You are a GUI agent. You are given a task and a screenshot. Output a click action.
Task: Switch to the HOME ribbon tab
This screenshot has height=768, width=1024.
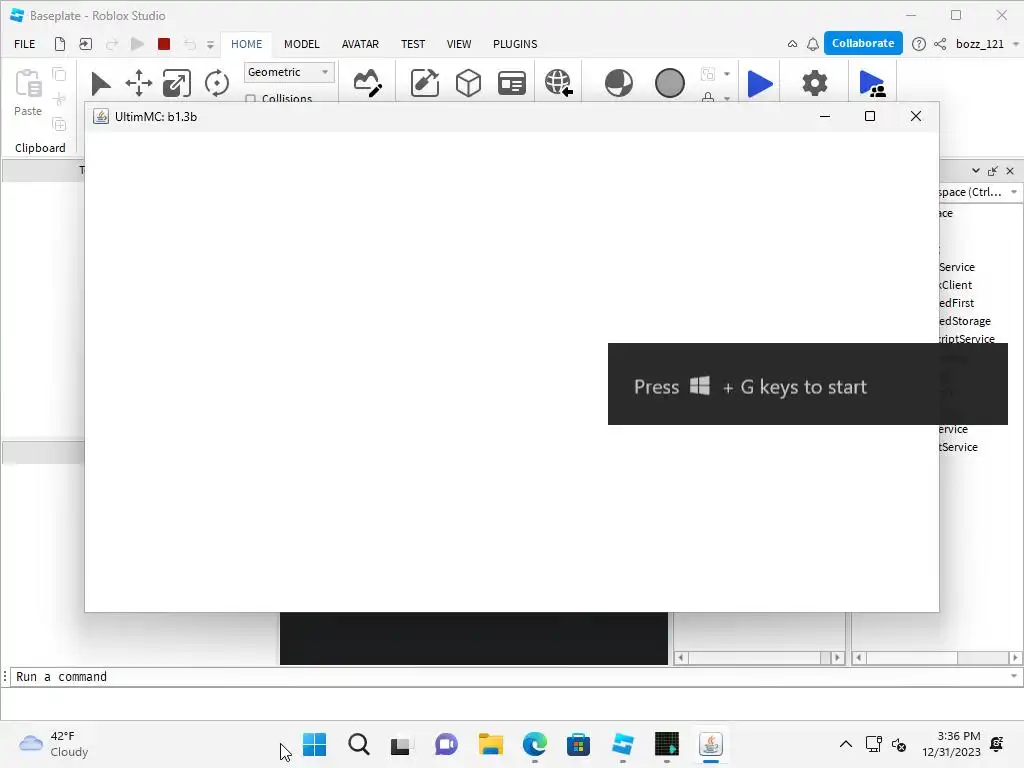pos(246,44)
